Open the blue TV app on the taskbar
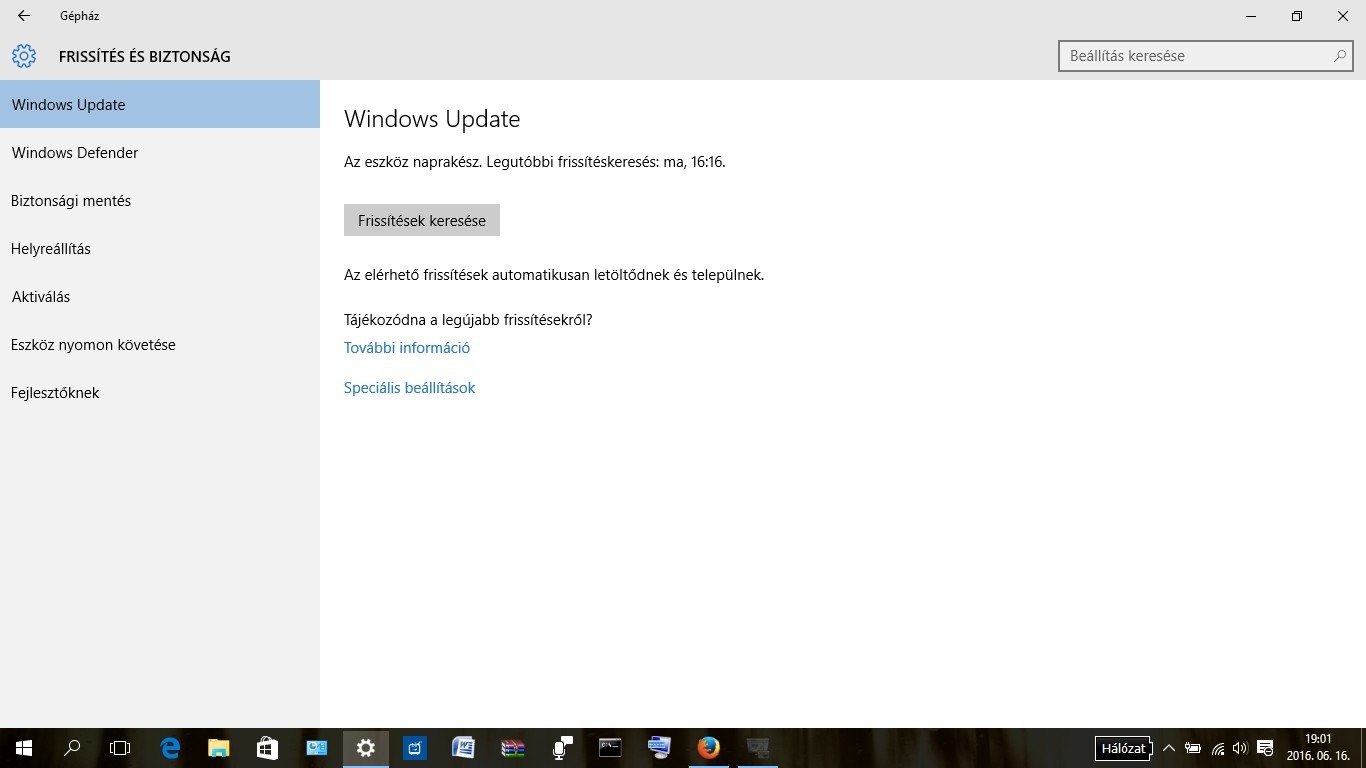Screen dimensions: 1366x768 point(415,748)
